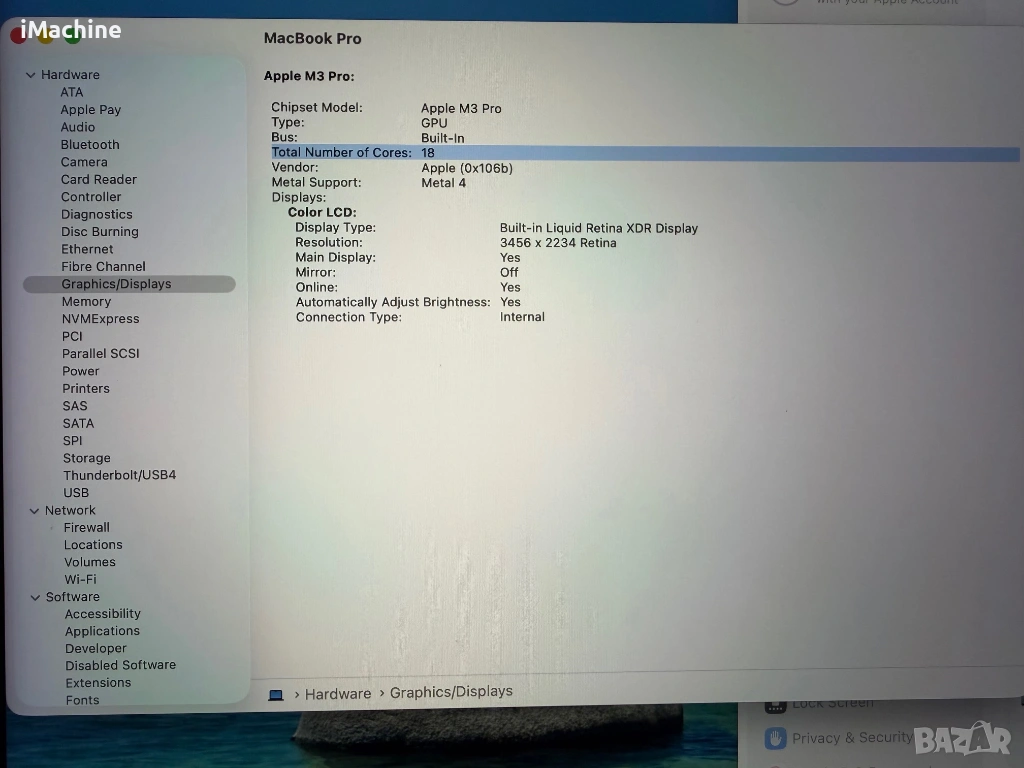Select Thunderbolt/USB4 in the sidebar
The image size is (1024, 768).
(119, 475)
